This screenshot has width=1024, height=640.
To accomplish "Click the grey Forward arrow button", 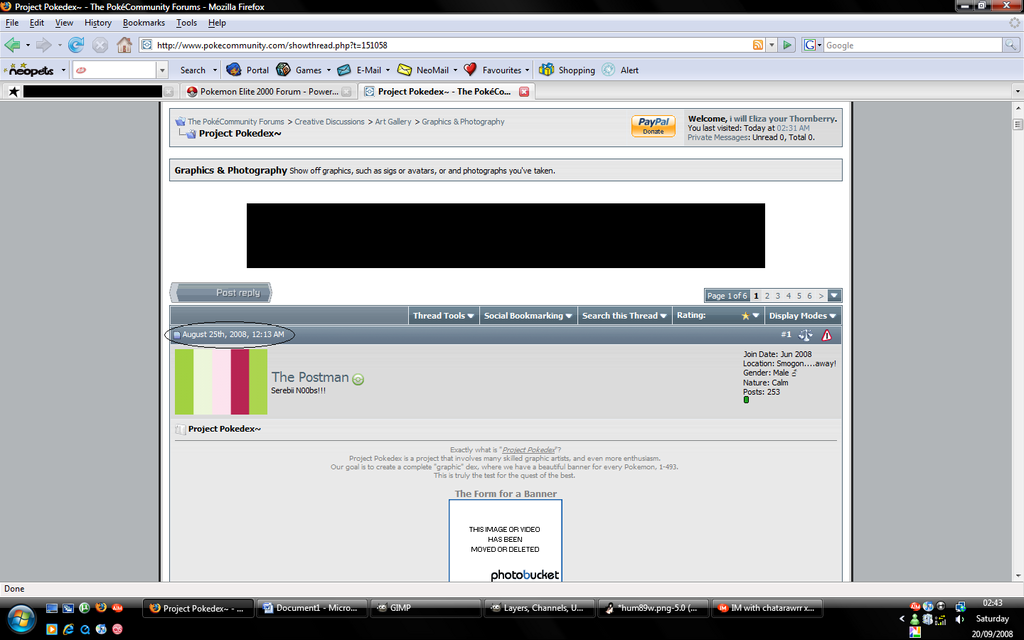I will pyautogui.click(x=44, y=45).
